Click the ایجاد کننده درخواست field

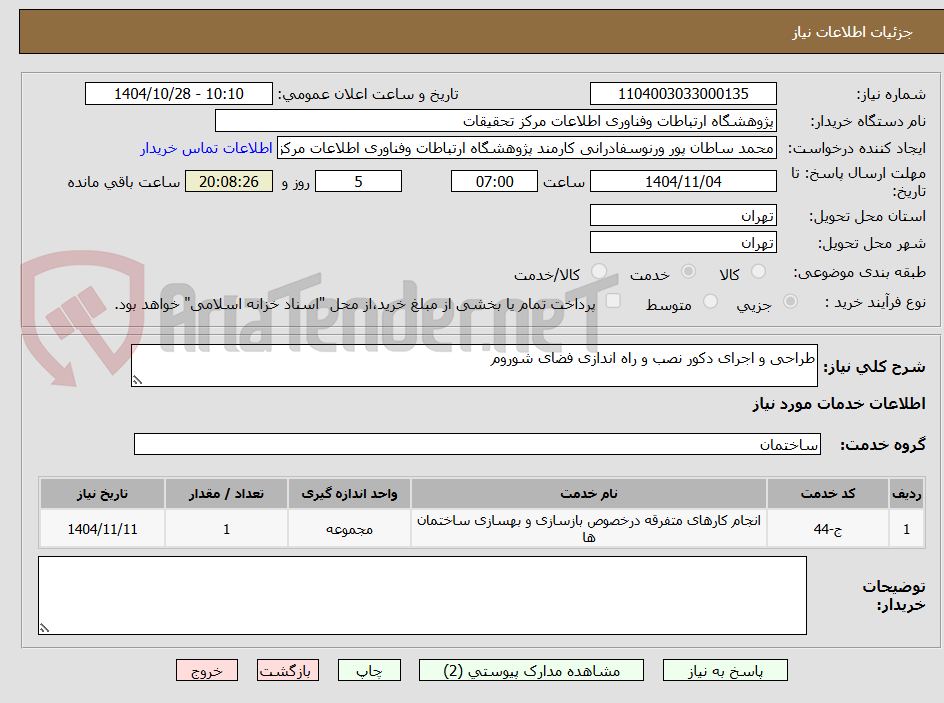[x=527, y=148]
